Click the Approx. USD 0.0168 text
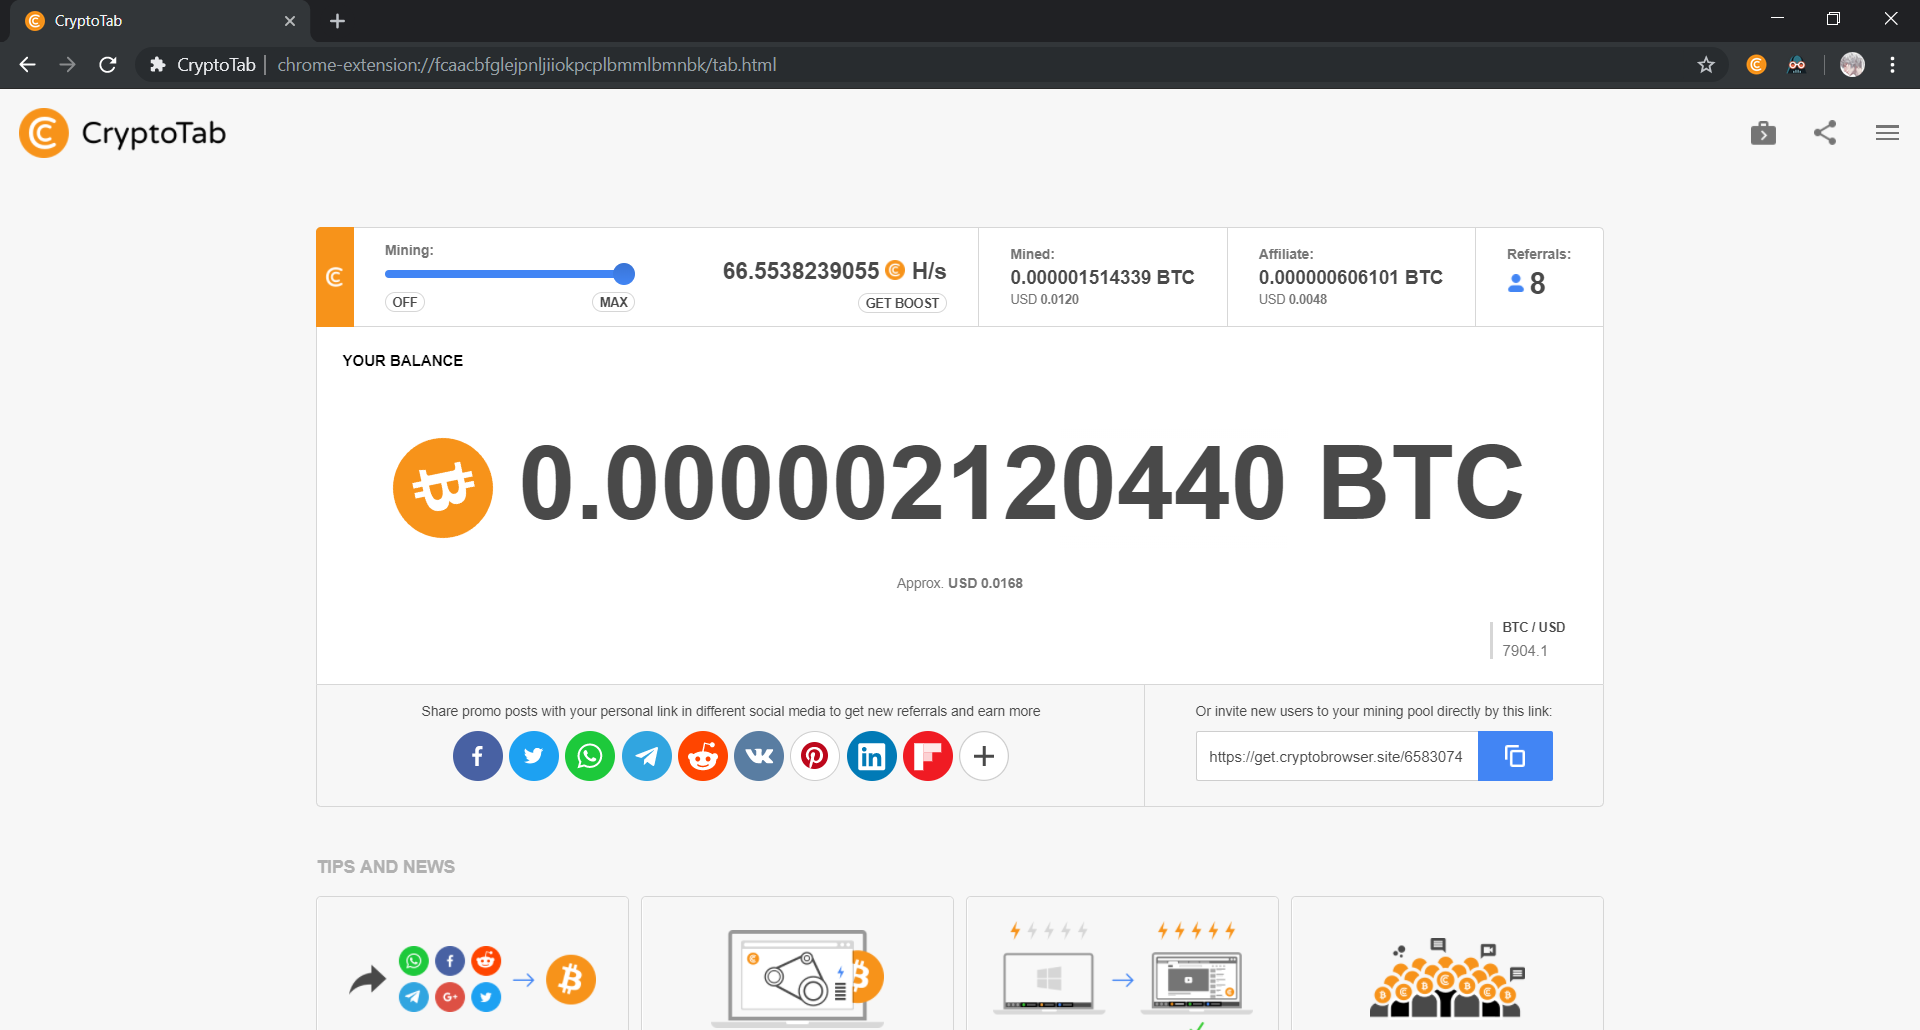1920x1030 pixels. [960, 583]
